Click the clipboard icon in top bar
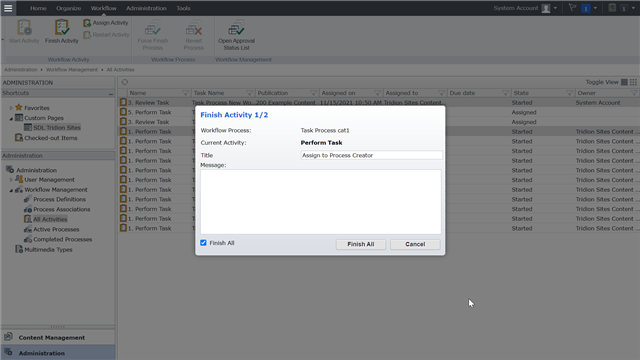Viewport: 640px width, 360px height. (612, 8)
